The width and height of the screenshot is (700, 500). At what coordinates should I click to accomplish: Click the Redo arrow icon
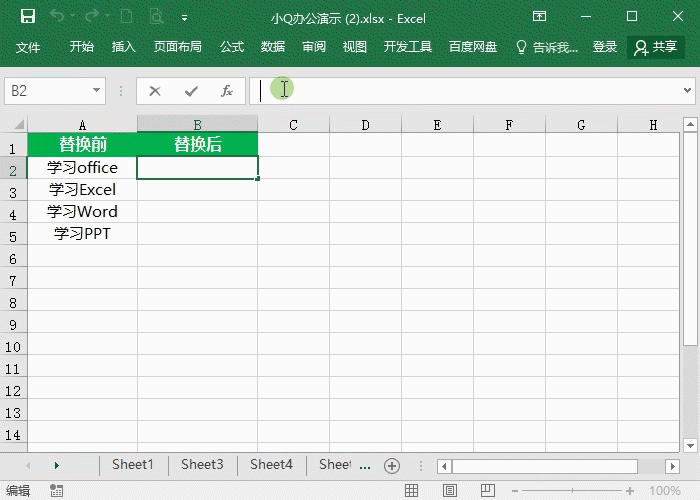coord(92,16)
